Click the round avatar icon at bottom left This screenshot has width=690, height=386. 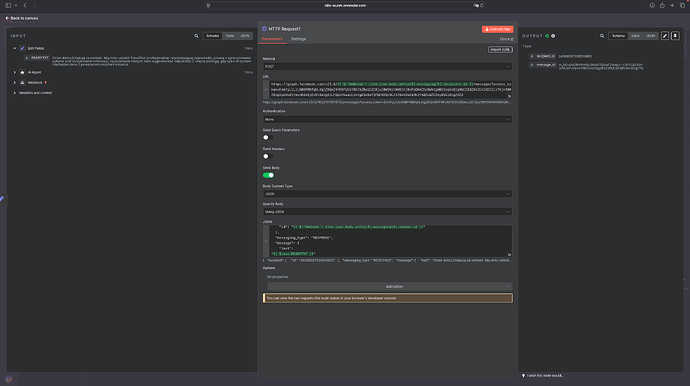[8, 379]
